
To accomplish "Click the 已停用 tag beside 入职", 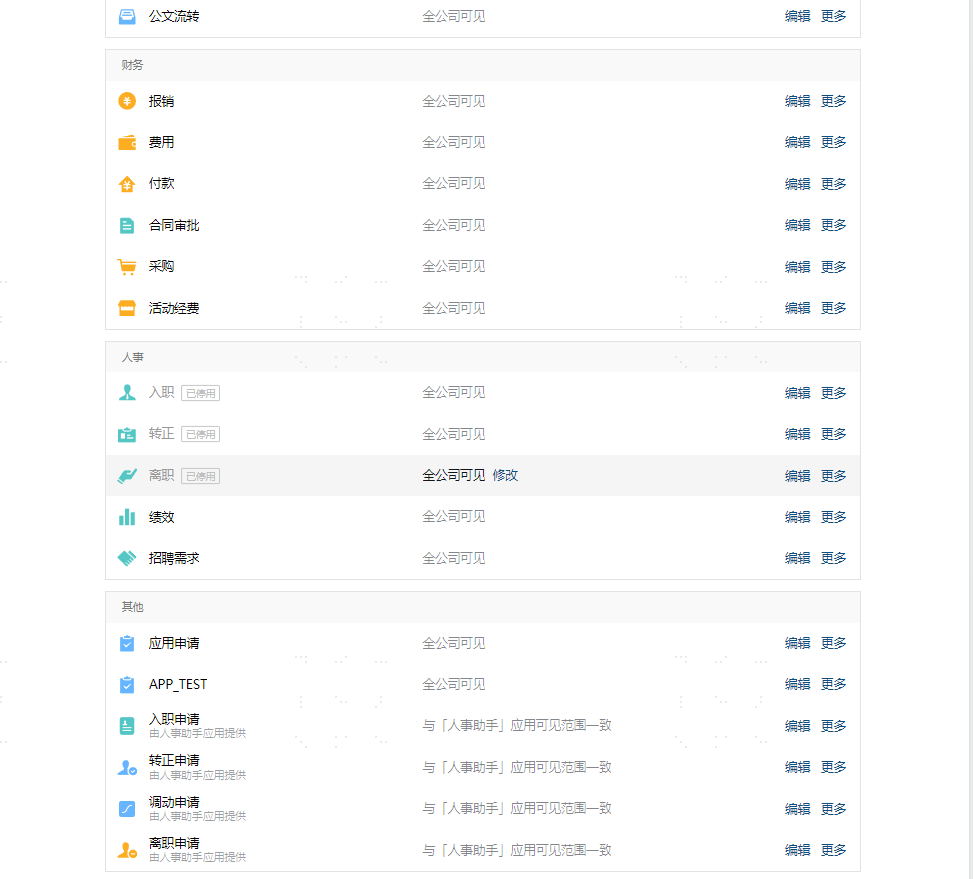I will point(200,393).
